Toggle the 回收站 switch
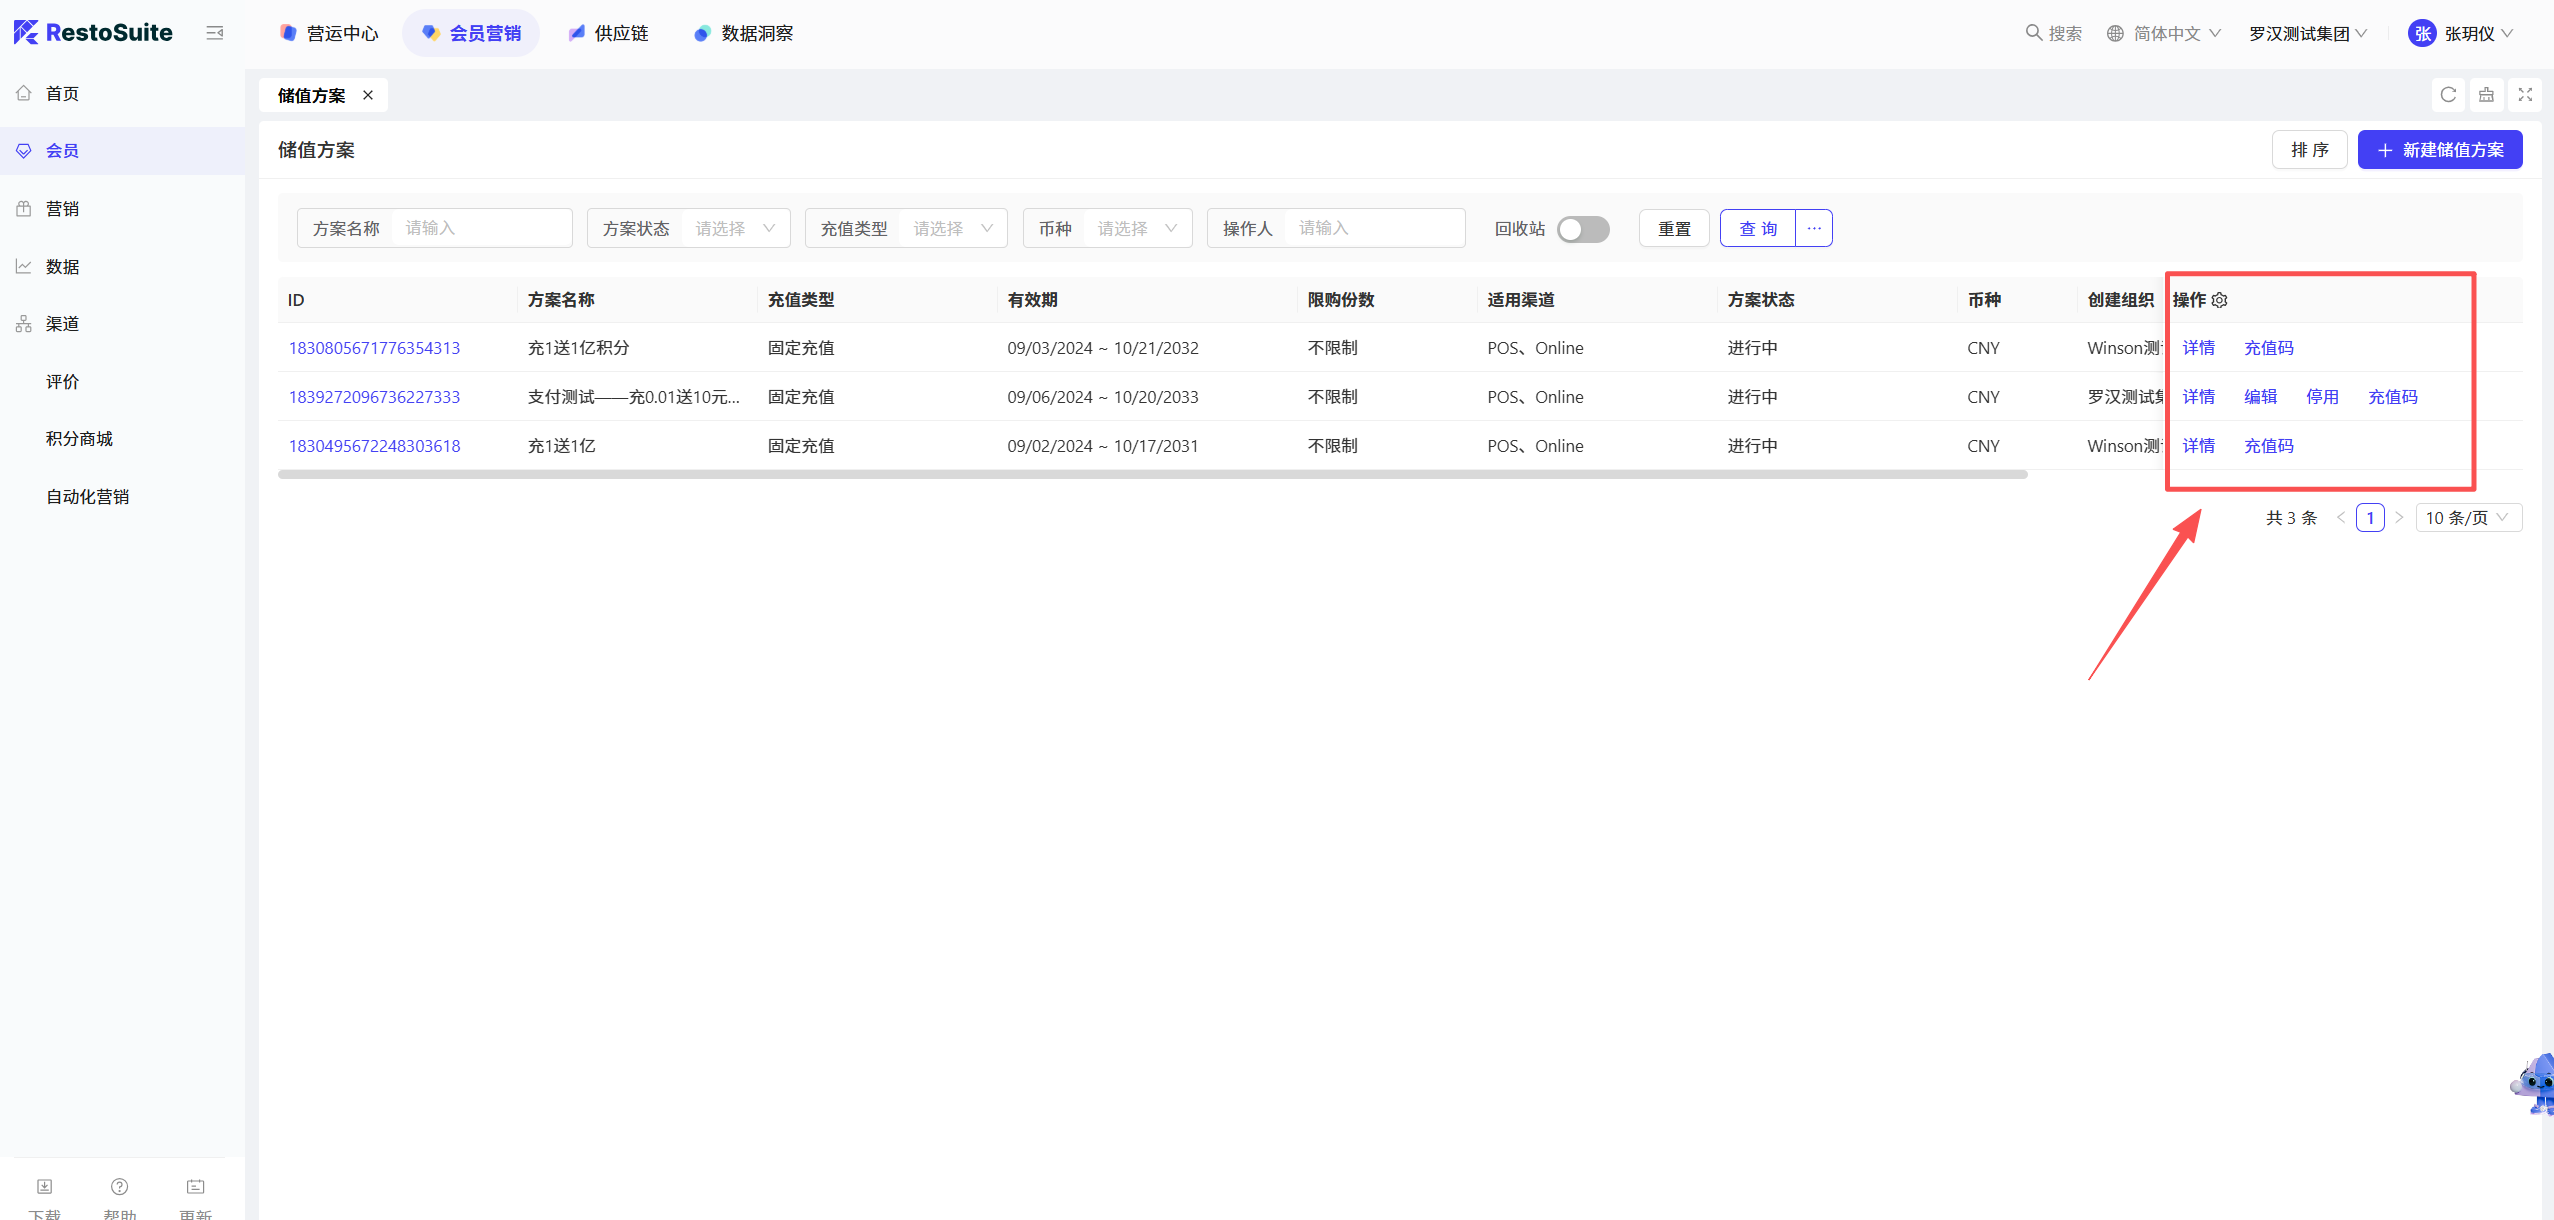Screen dimensions: 2554x1220 pyautogui.click(x=1583, y=229)
